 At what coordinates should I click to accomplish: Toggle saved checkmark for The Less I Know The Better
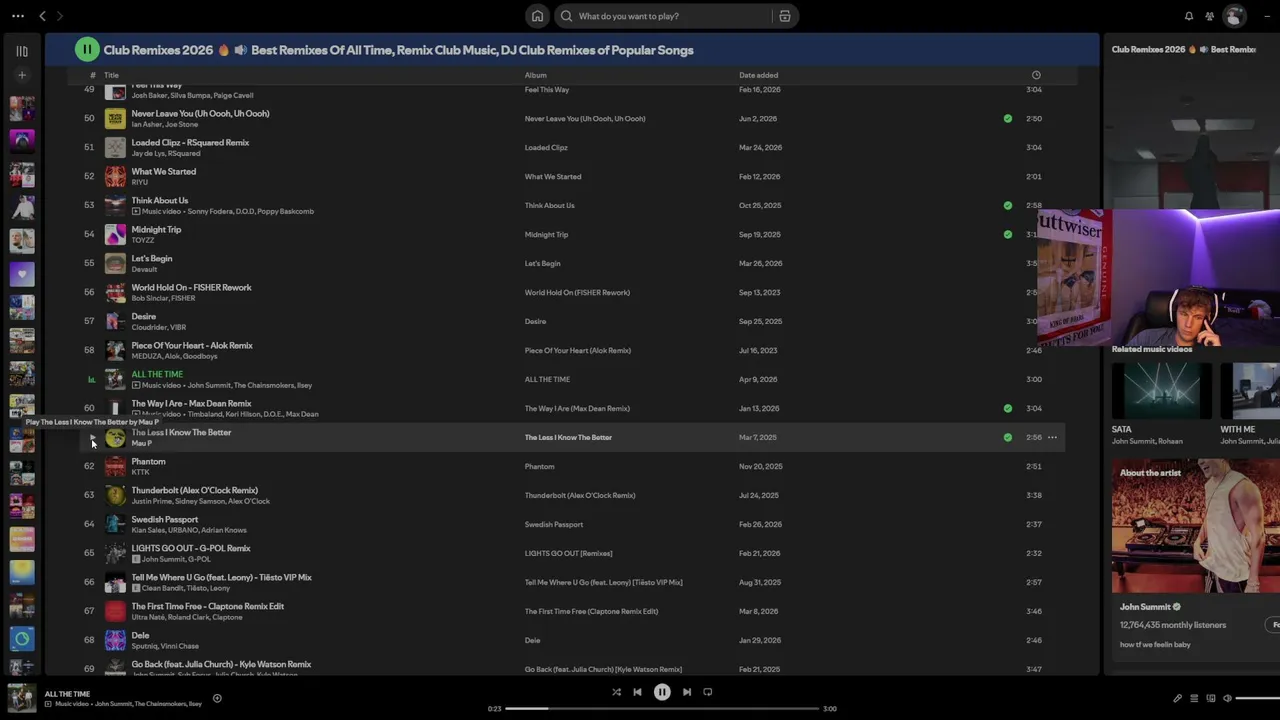click(x=1008, y=437)
